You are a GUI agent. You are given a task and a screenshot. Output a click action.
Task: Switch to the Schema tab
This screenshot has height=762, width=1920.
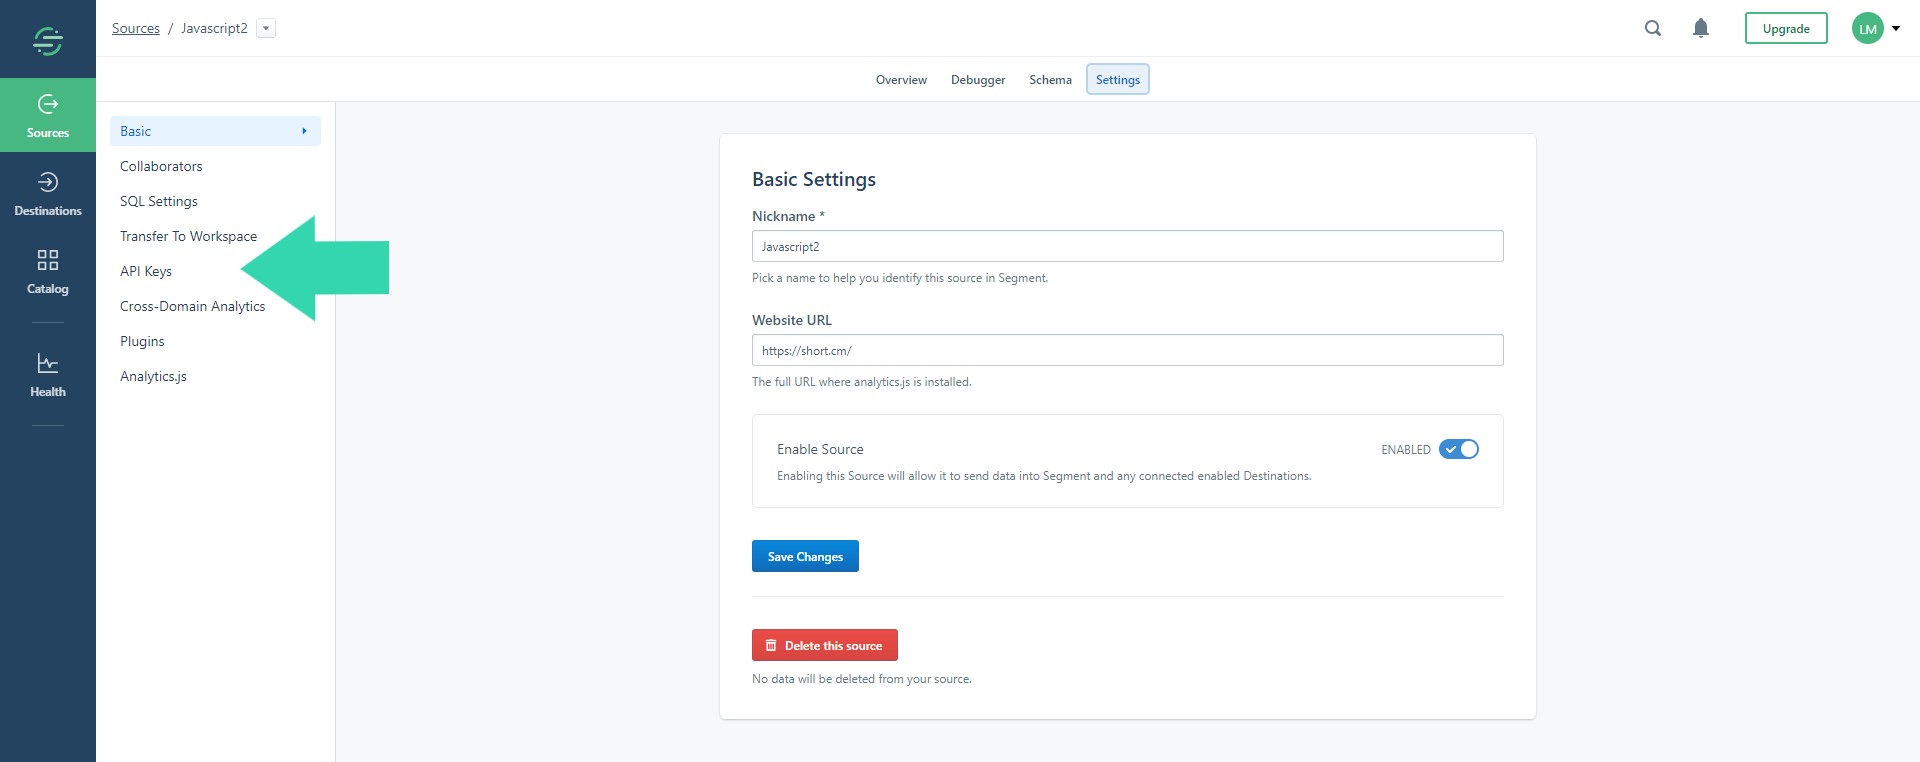tap(1050, 80)
